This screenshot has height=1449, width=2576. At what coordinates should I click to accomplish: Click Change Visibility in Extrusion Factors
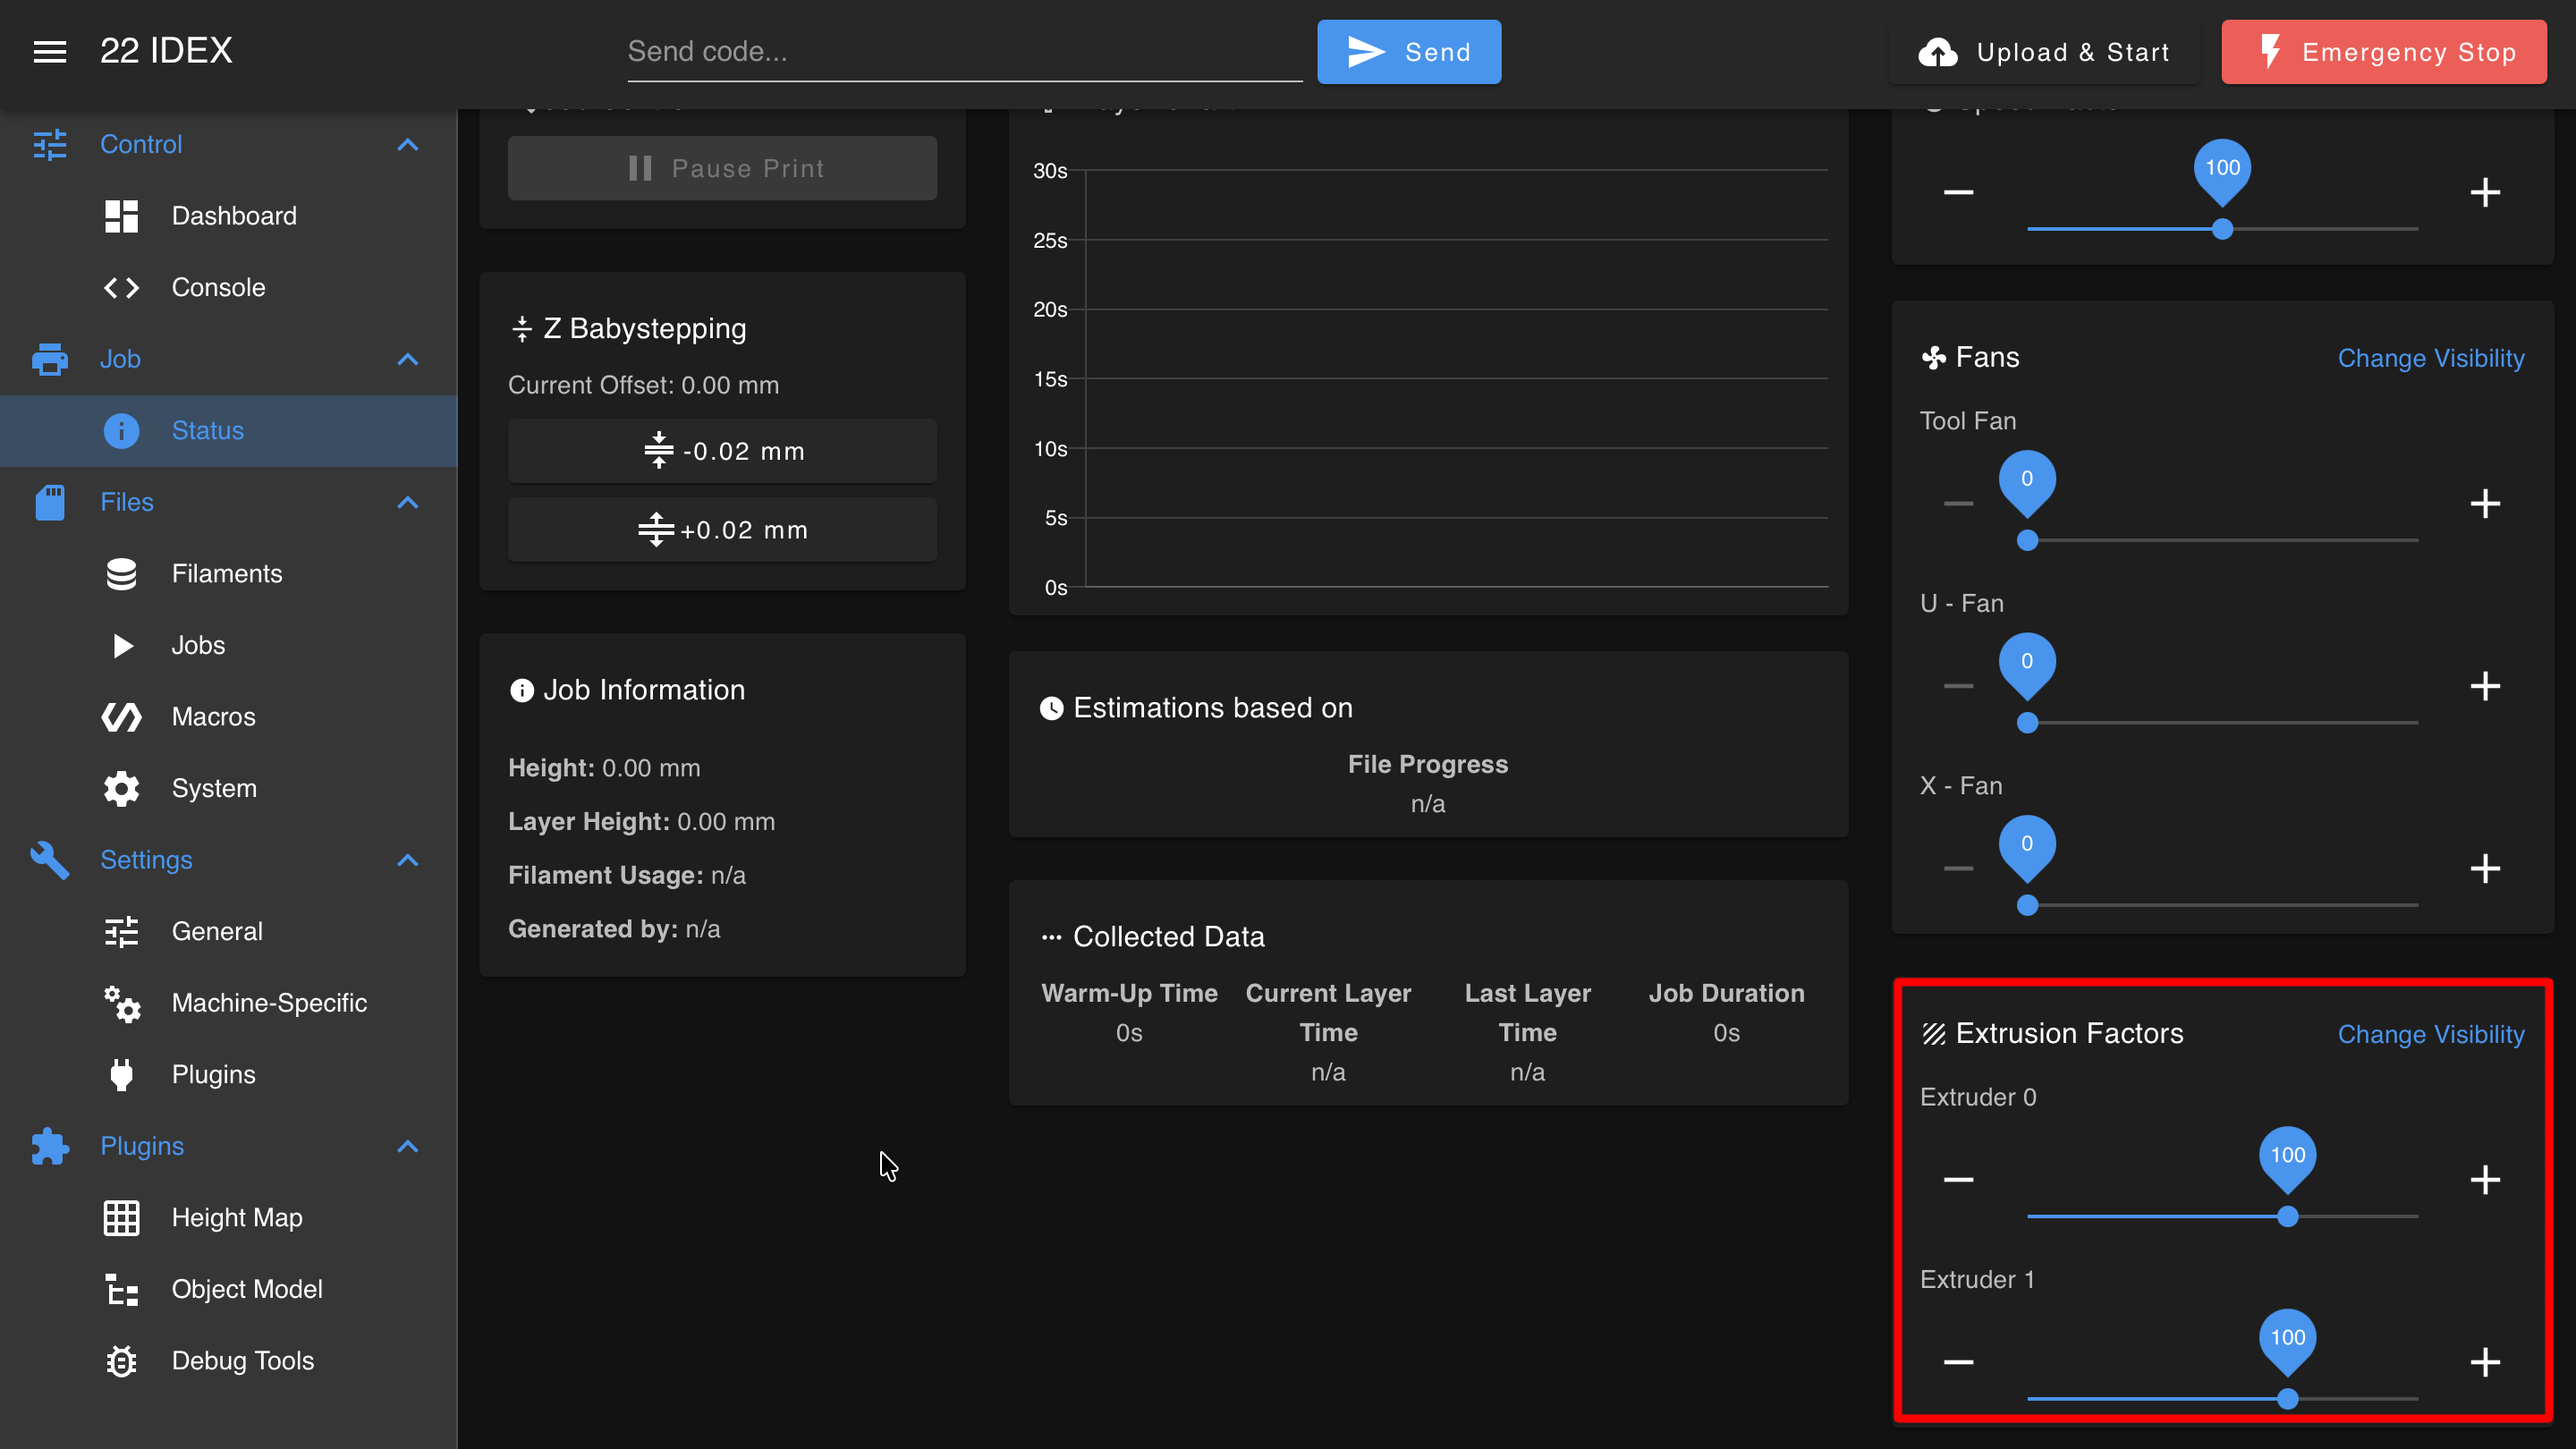click(2431, 1034)
